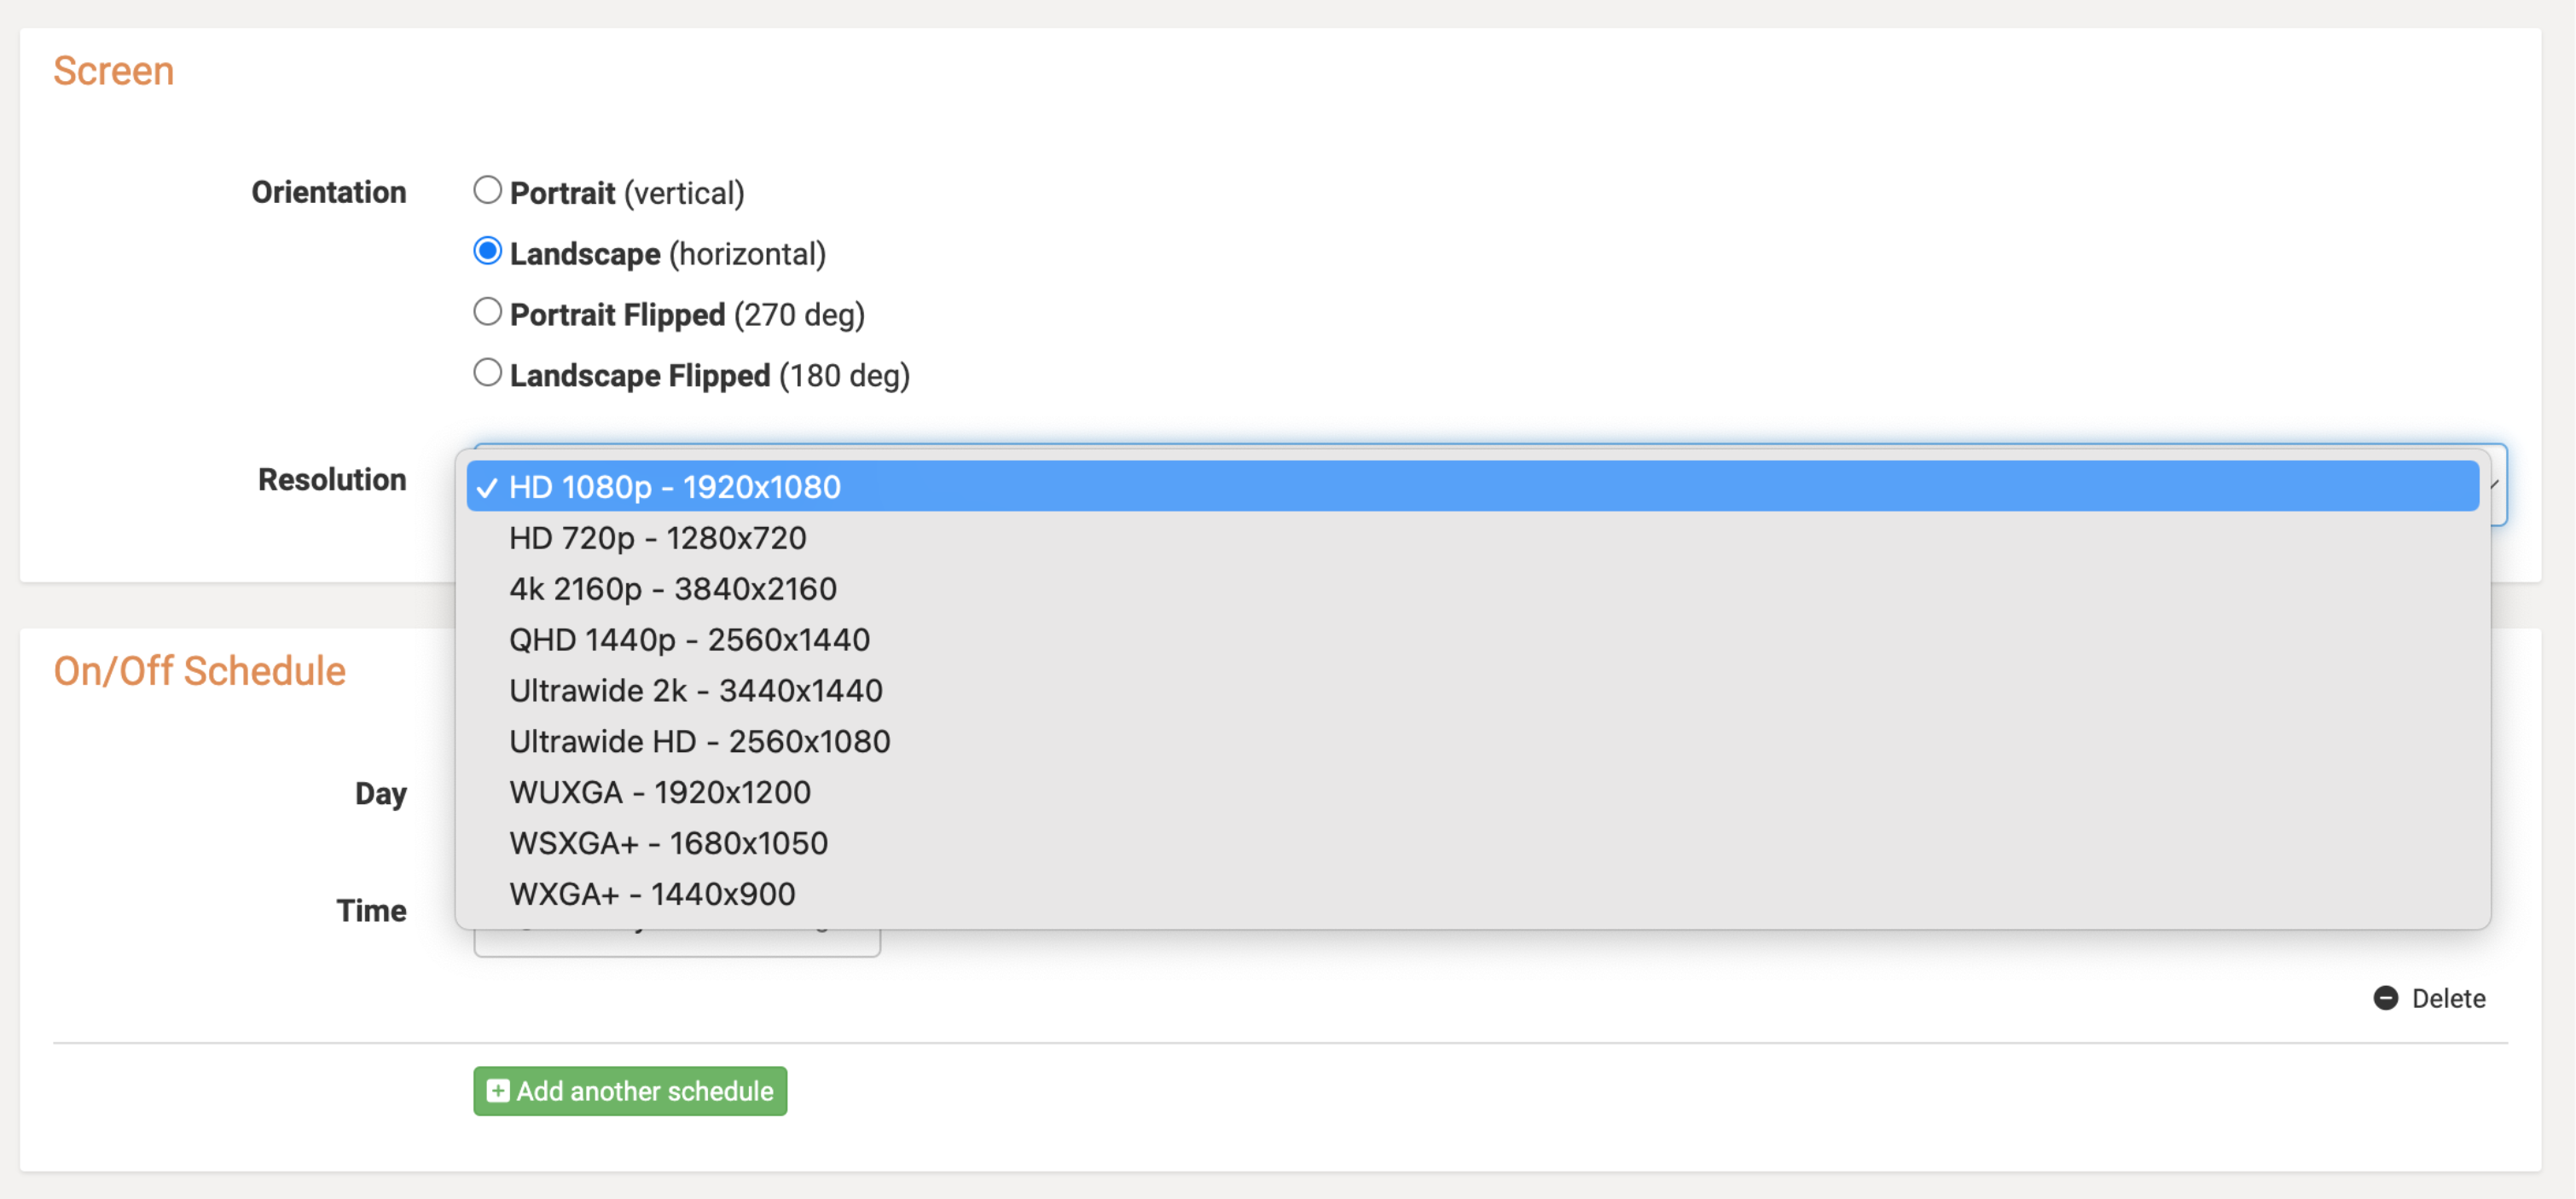Choose Ultrawide HD - 2560x1080

coord(1472,742)
